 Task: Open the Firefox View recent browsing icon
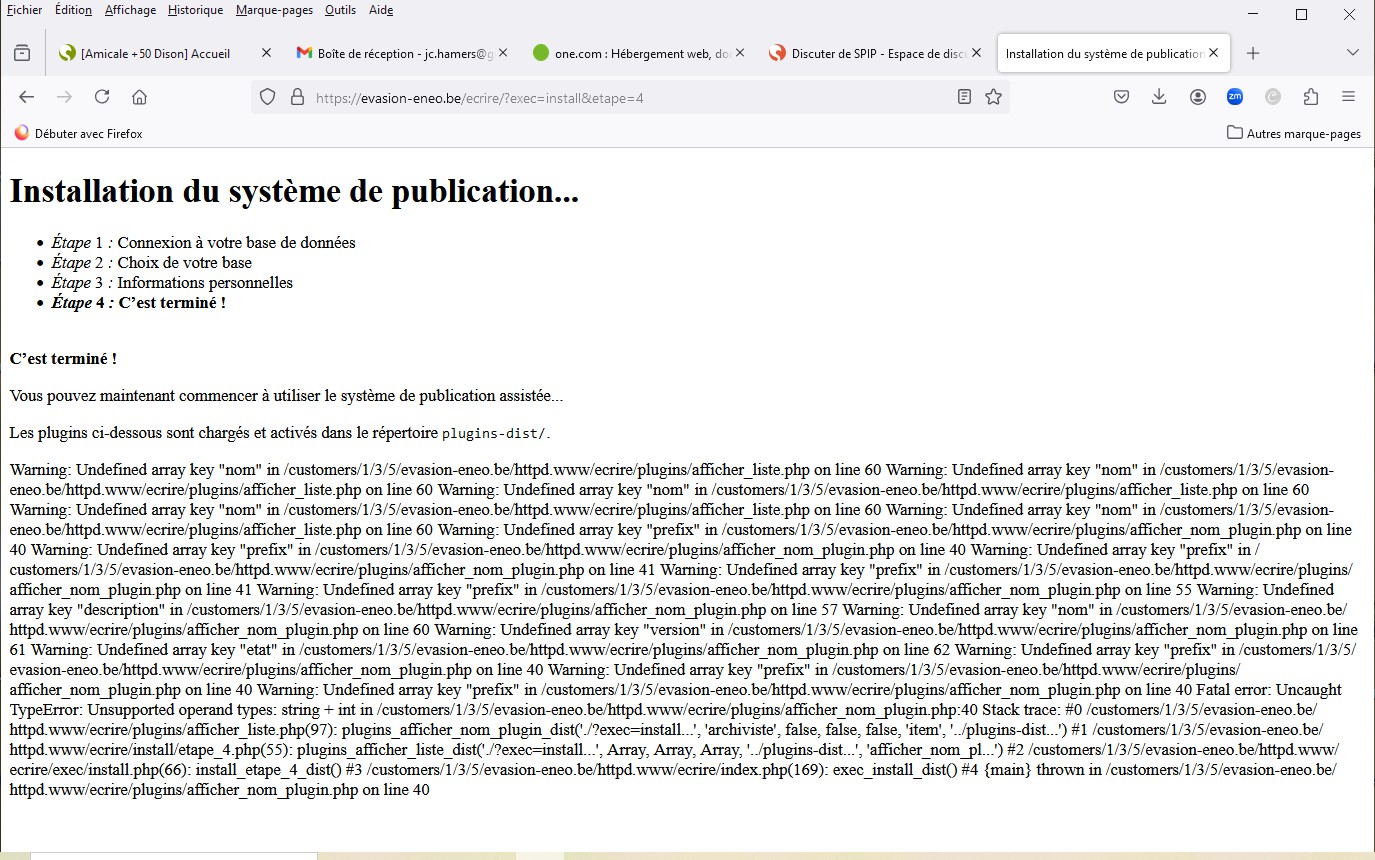22,53
